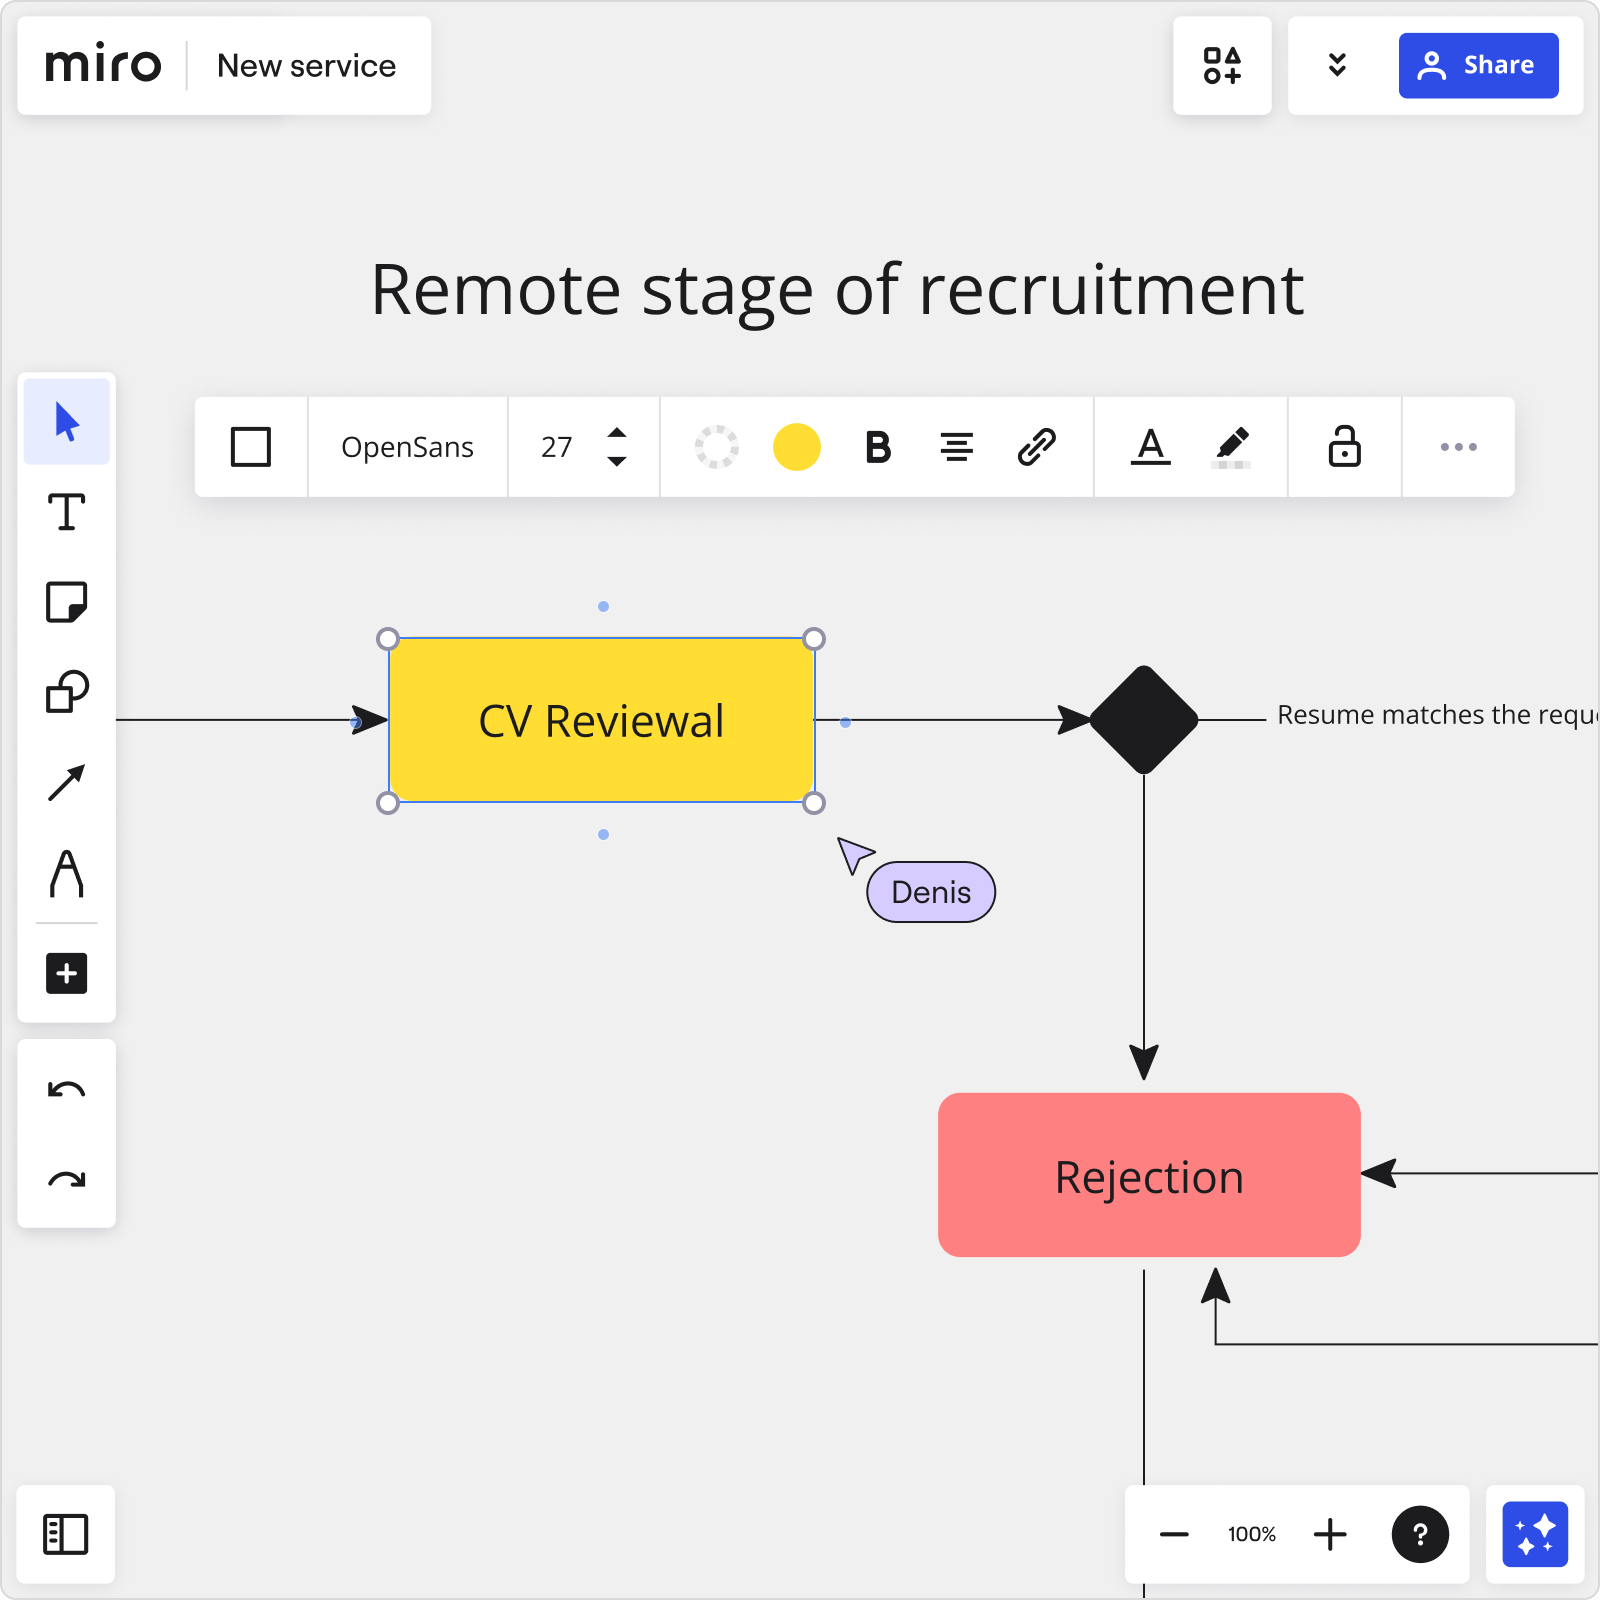Screen dimensions: 1600x1600
Task: Expand the collapsed top bar chevron
Action: 1337,66
